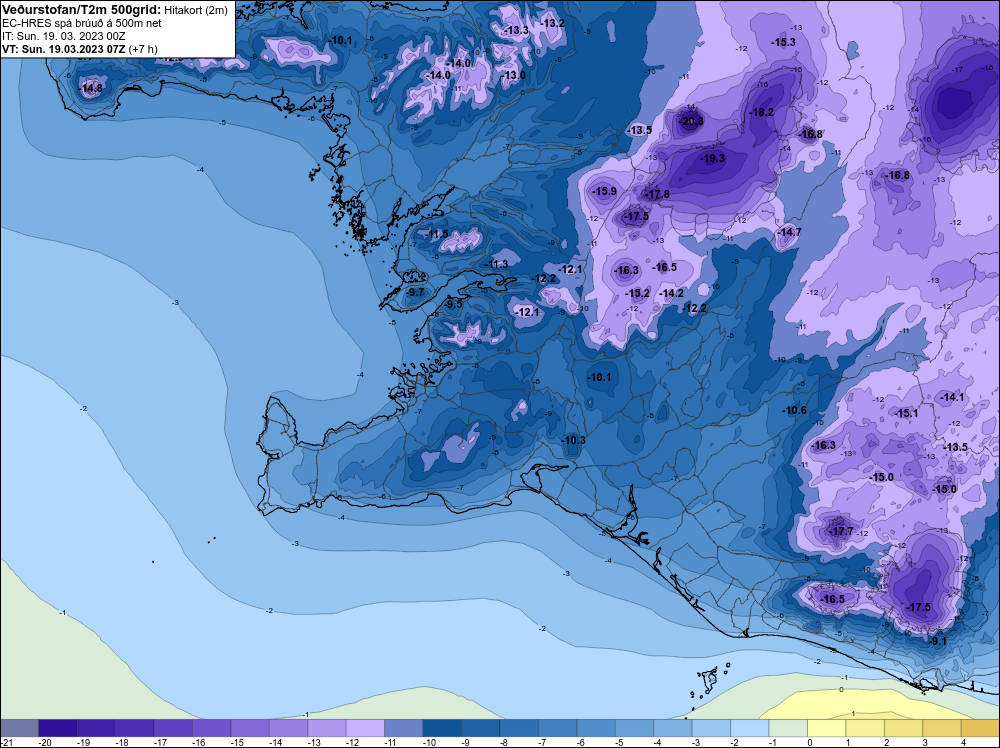The image size is (1000, 748).
Task: Click the legend color swatch labeled -20
Action: click(57, 728)
